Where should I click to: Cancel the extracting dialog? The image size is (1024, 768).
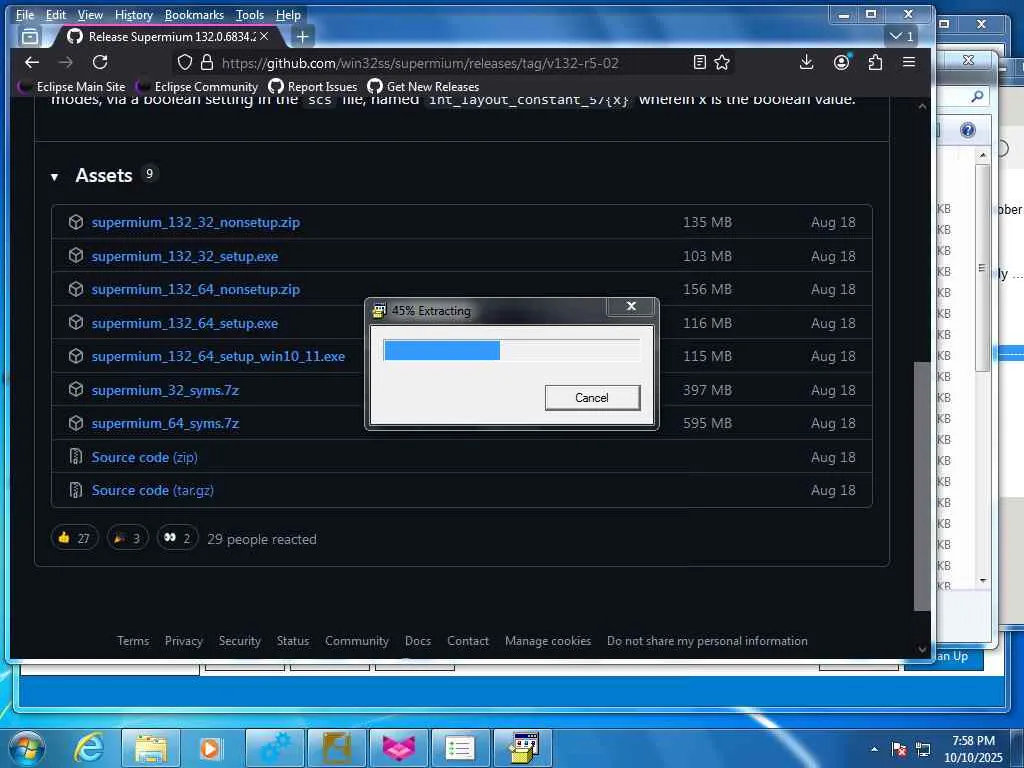coord(592,398)
